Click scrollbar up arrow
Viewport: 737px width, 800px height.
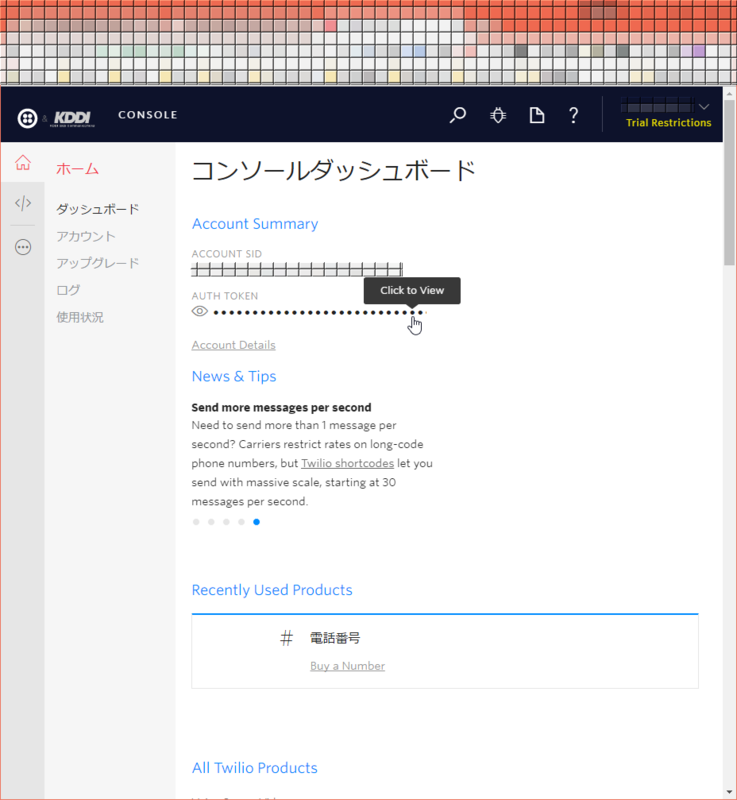coord(730,94)
